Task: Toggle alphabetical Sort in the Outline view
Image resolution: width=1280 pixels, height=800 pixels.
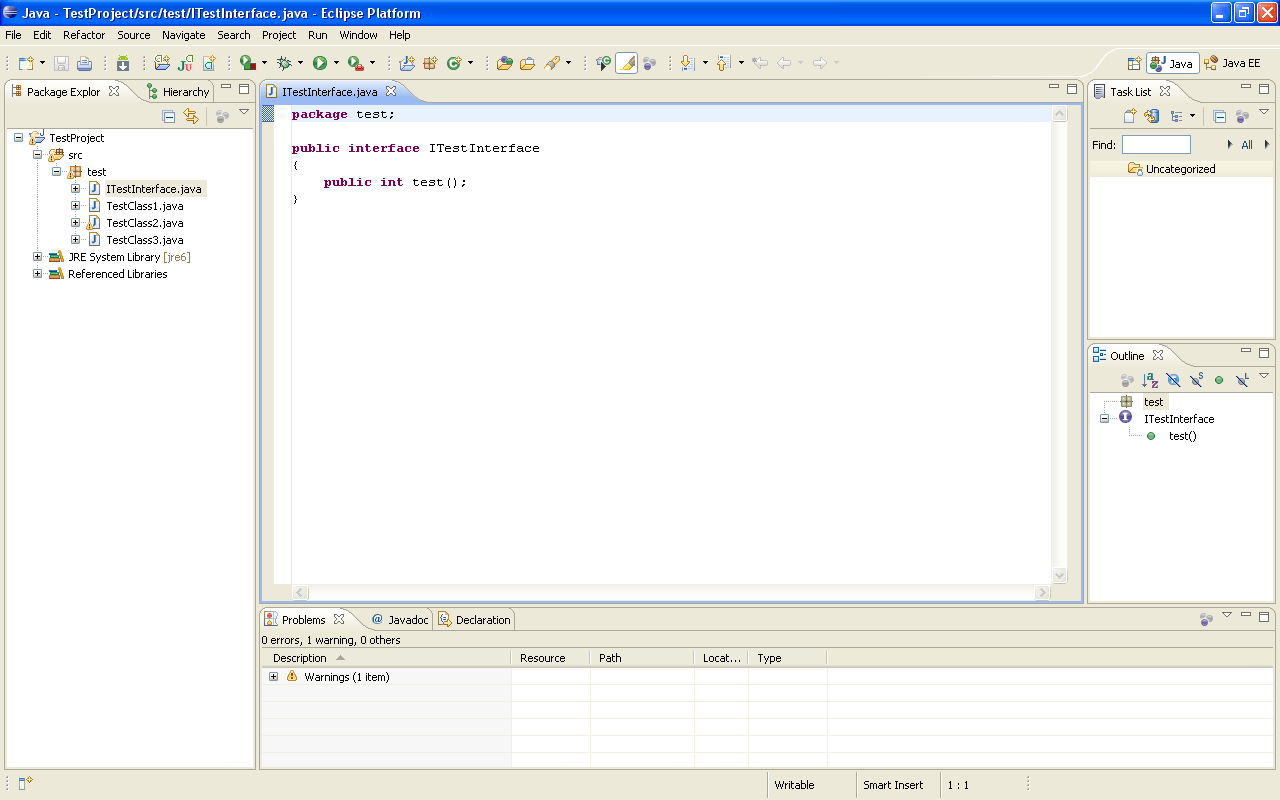Action: click(x=1150, y=380)
